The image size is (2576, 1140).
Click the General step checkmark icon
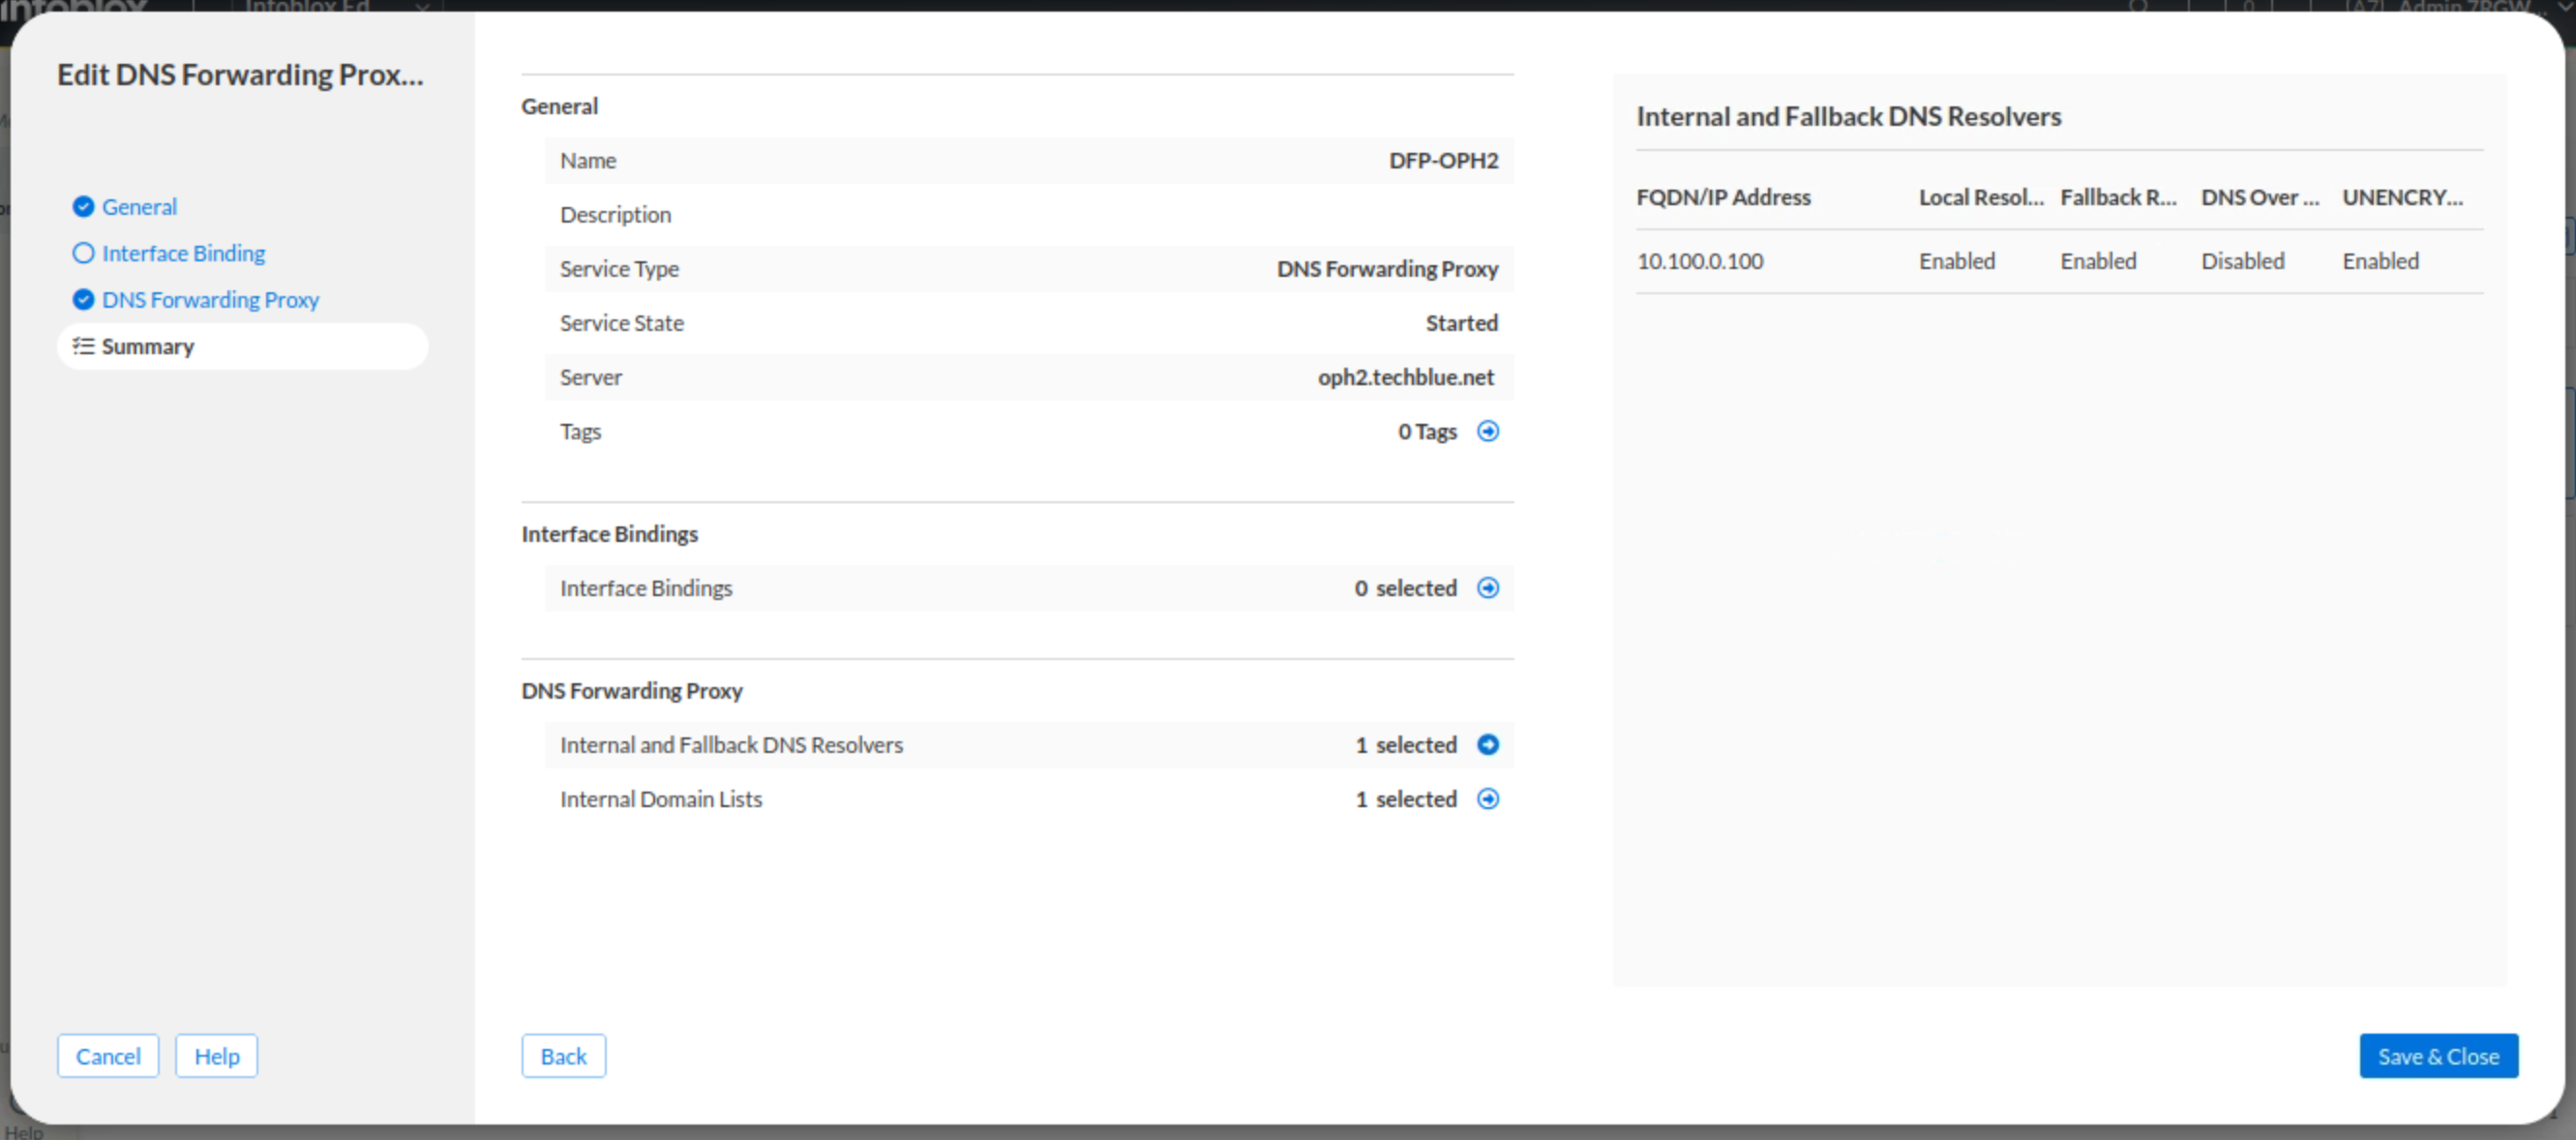(83, 207)
